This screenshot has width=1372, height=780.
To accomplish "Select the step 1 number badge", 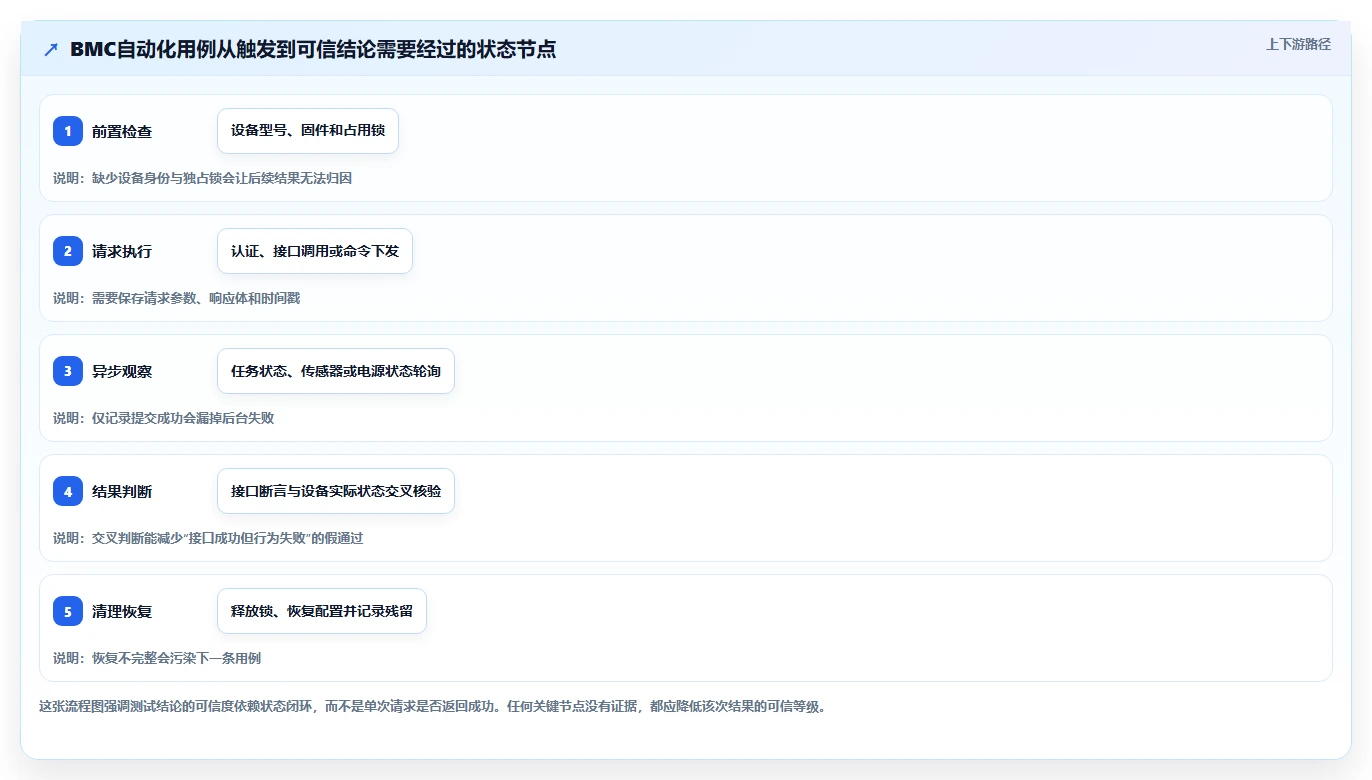I will pyautogui.click(x=68, y=131).
